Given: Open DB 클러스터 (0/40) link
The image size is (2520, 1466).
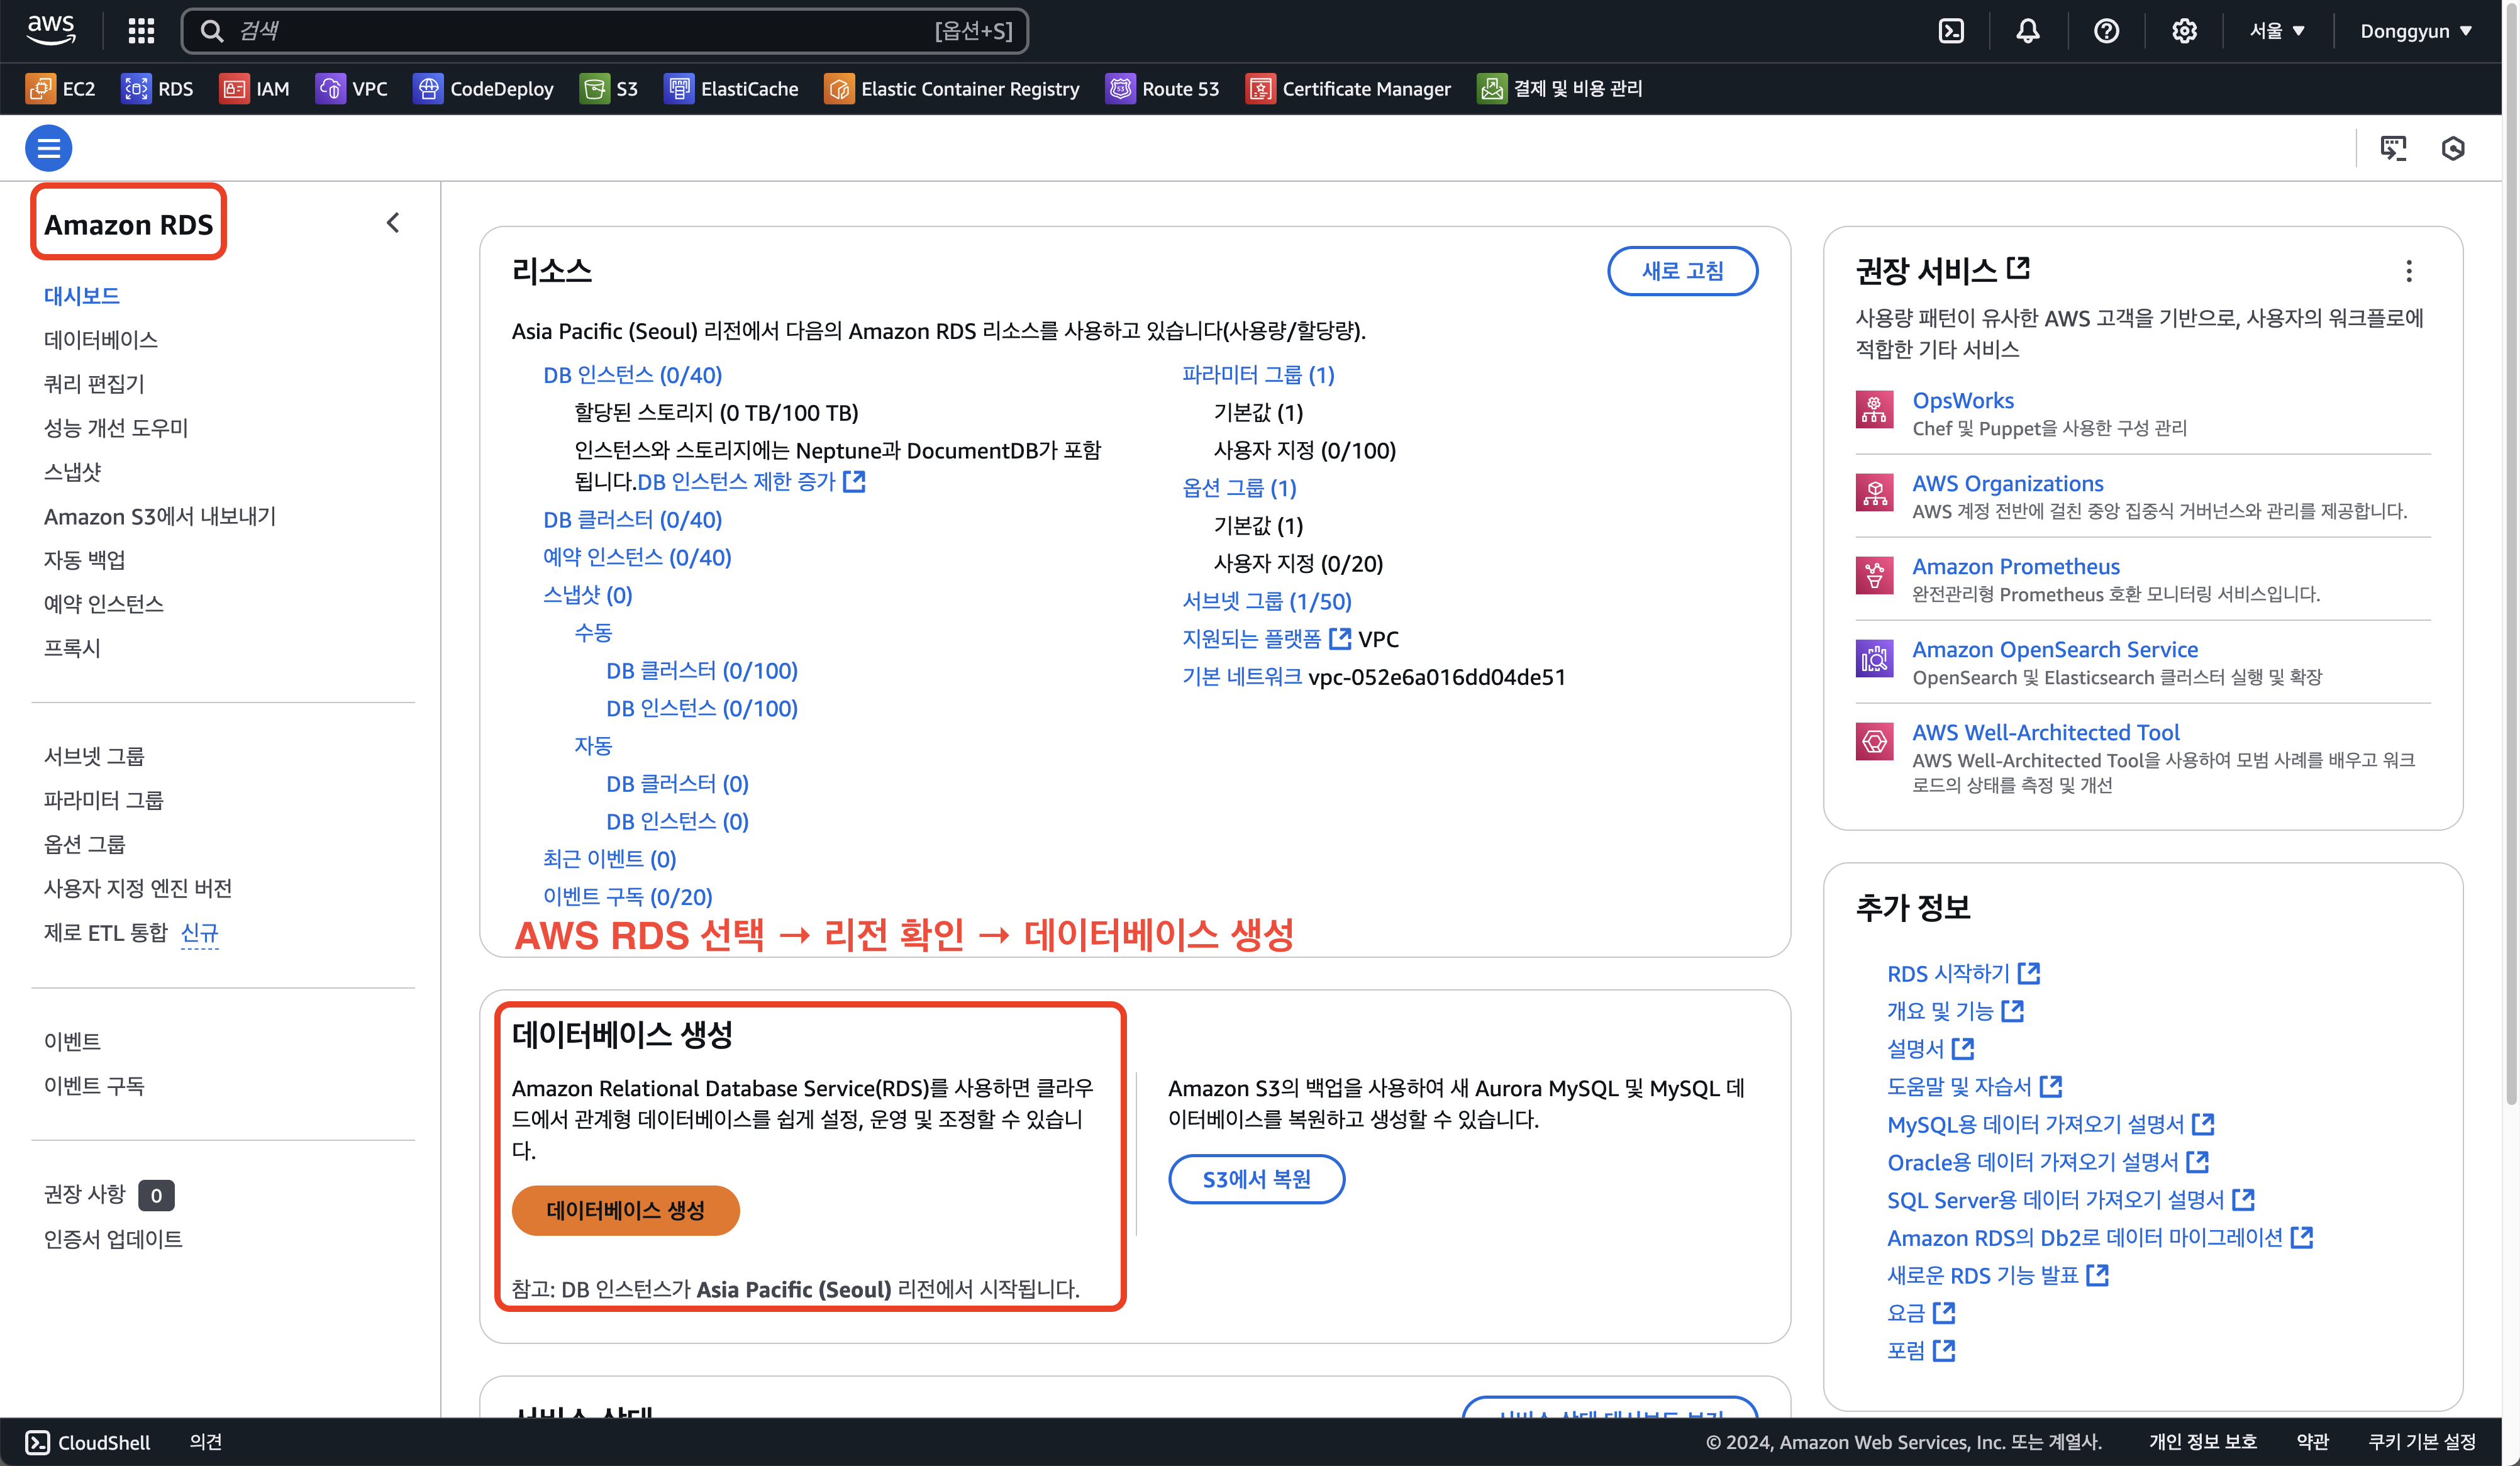Looking at the screenshot, I should (632, 519).
